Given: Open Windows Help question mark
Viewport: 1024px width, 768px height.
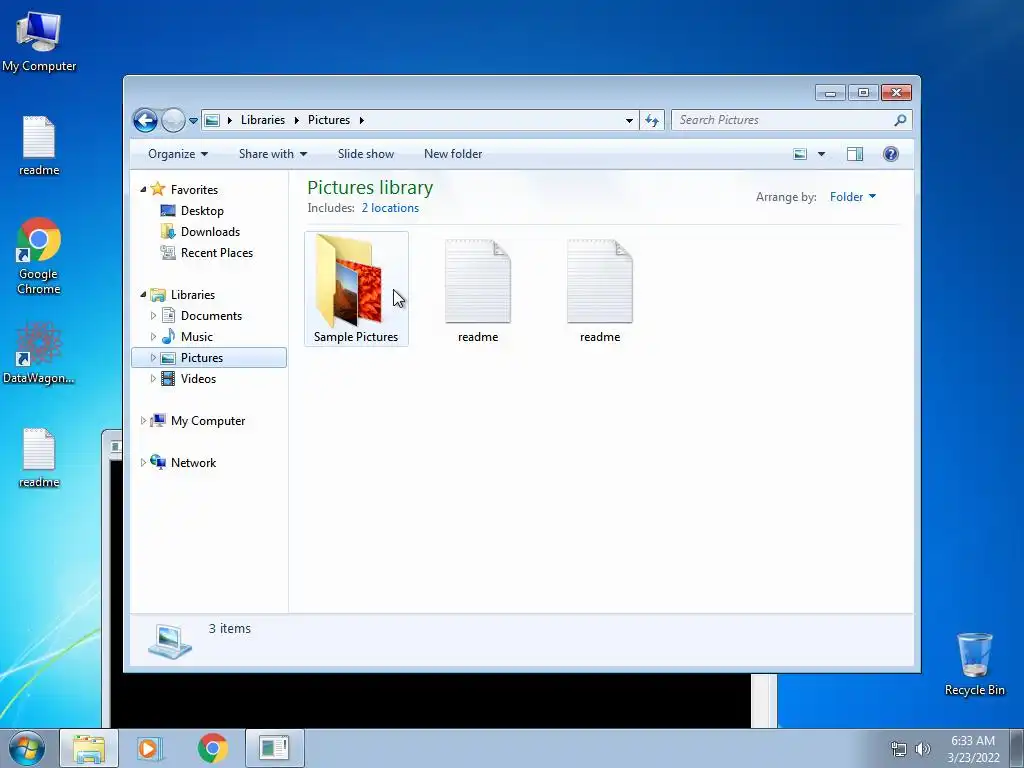Looking at the screenshot, I should point(891,154).
